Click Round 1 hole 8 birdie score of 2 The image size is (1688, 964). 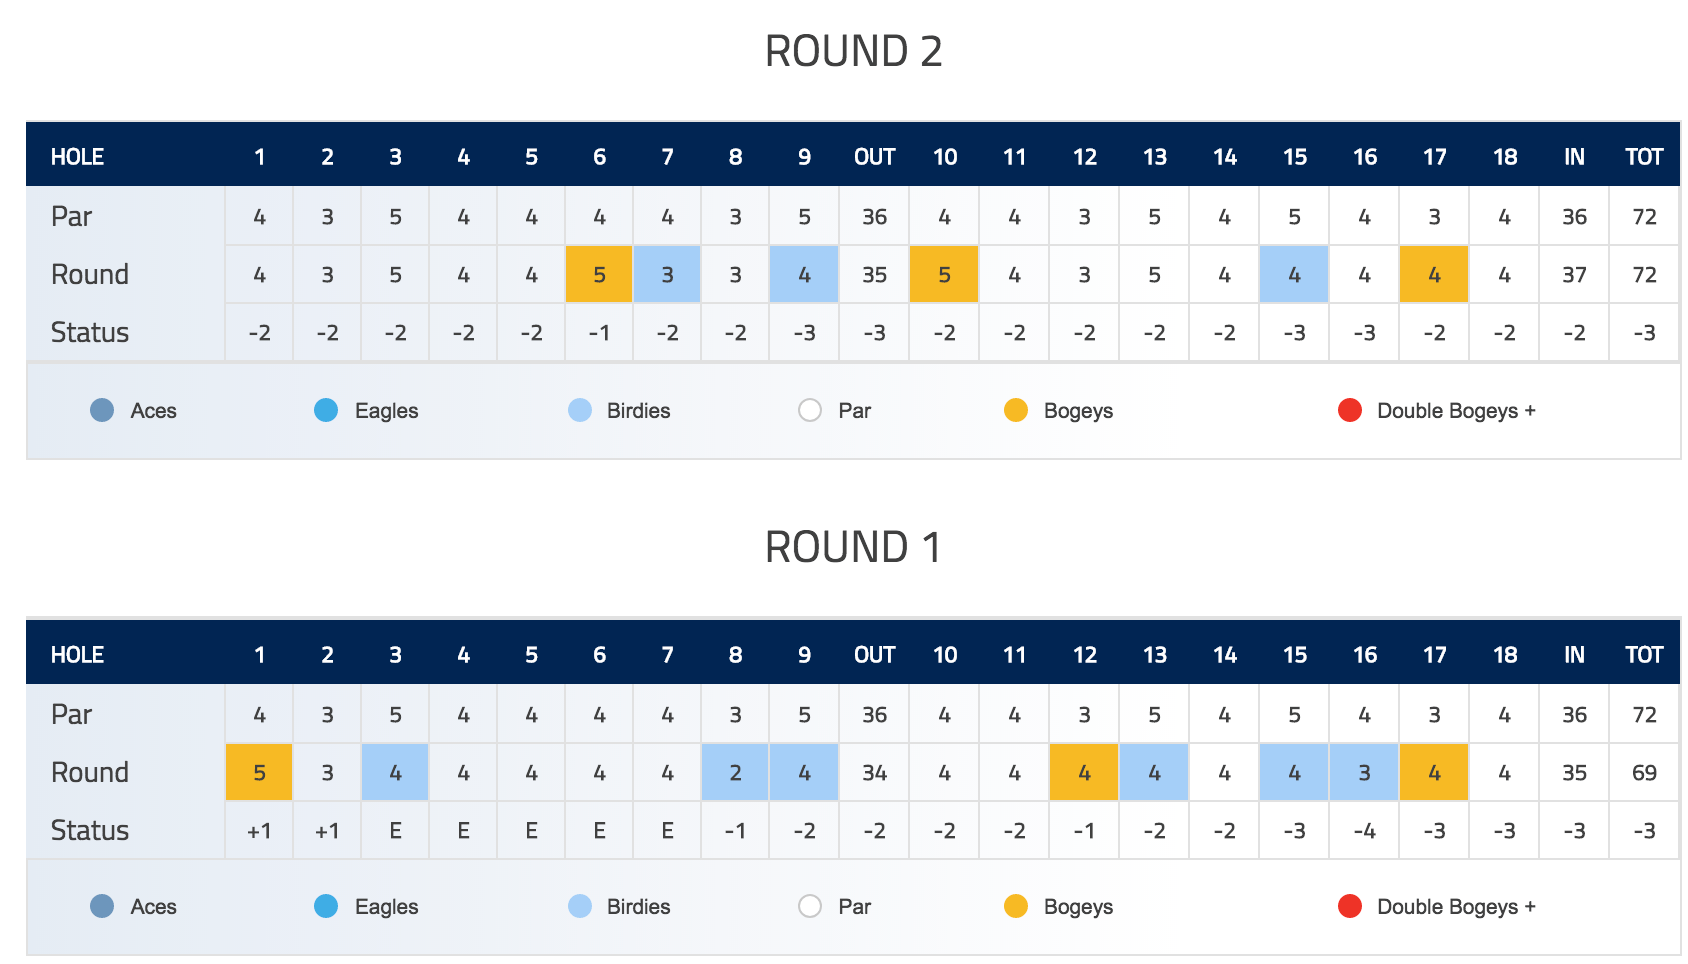pyautogui.click(x=735, y=772)
